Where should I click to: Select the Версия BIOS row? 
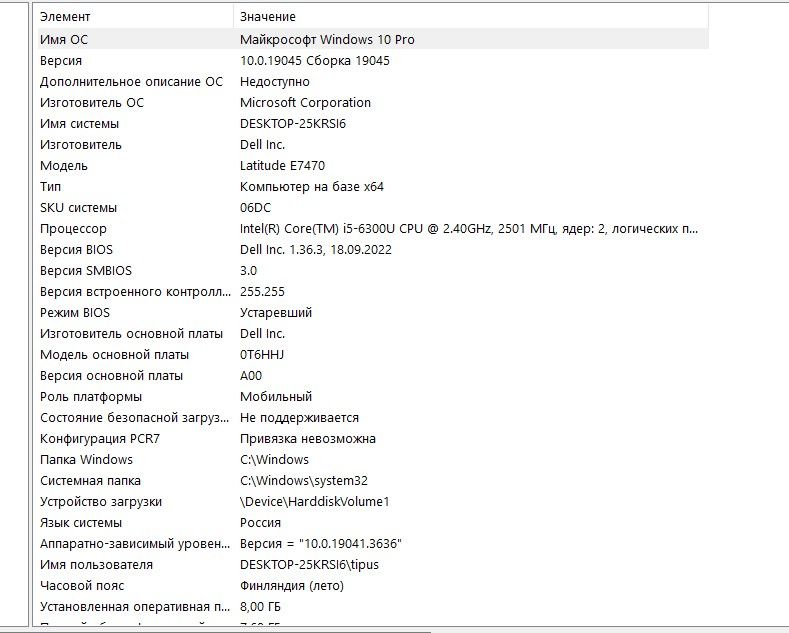[373, 250]
